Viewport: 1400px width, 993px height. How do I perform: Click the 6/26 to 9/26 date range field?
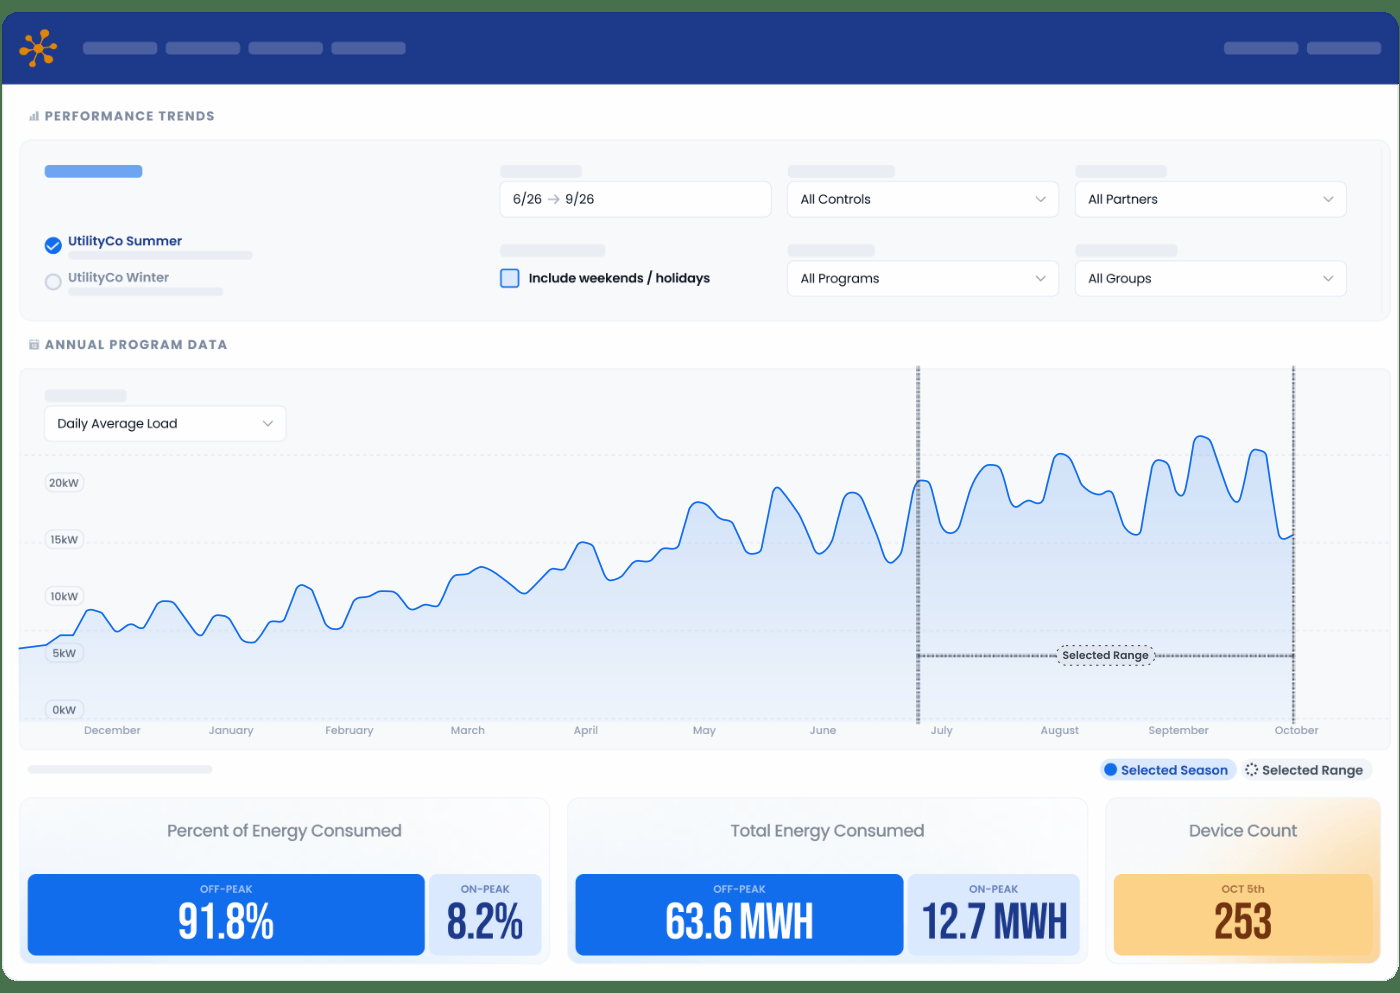click(635, 199)
